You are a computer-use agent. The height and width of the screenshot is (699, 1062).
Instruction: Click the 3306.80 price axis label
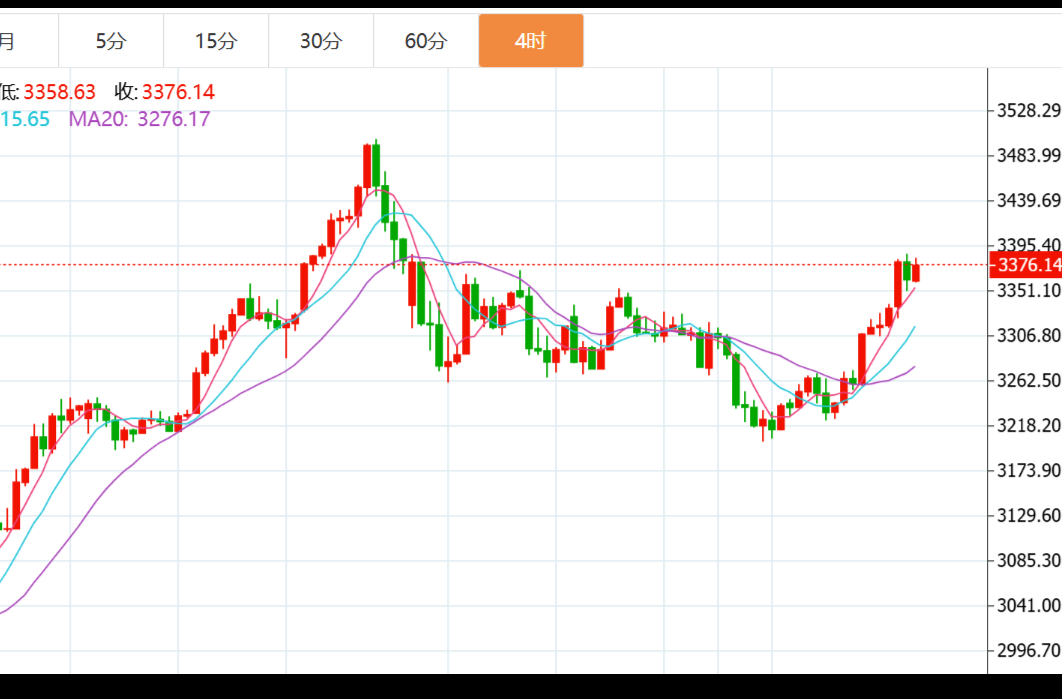tap(1028, 335)
